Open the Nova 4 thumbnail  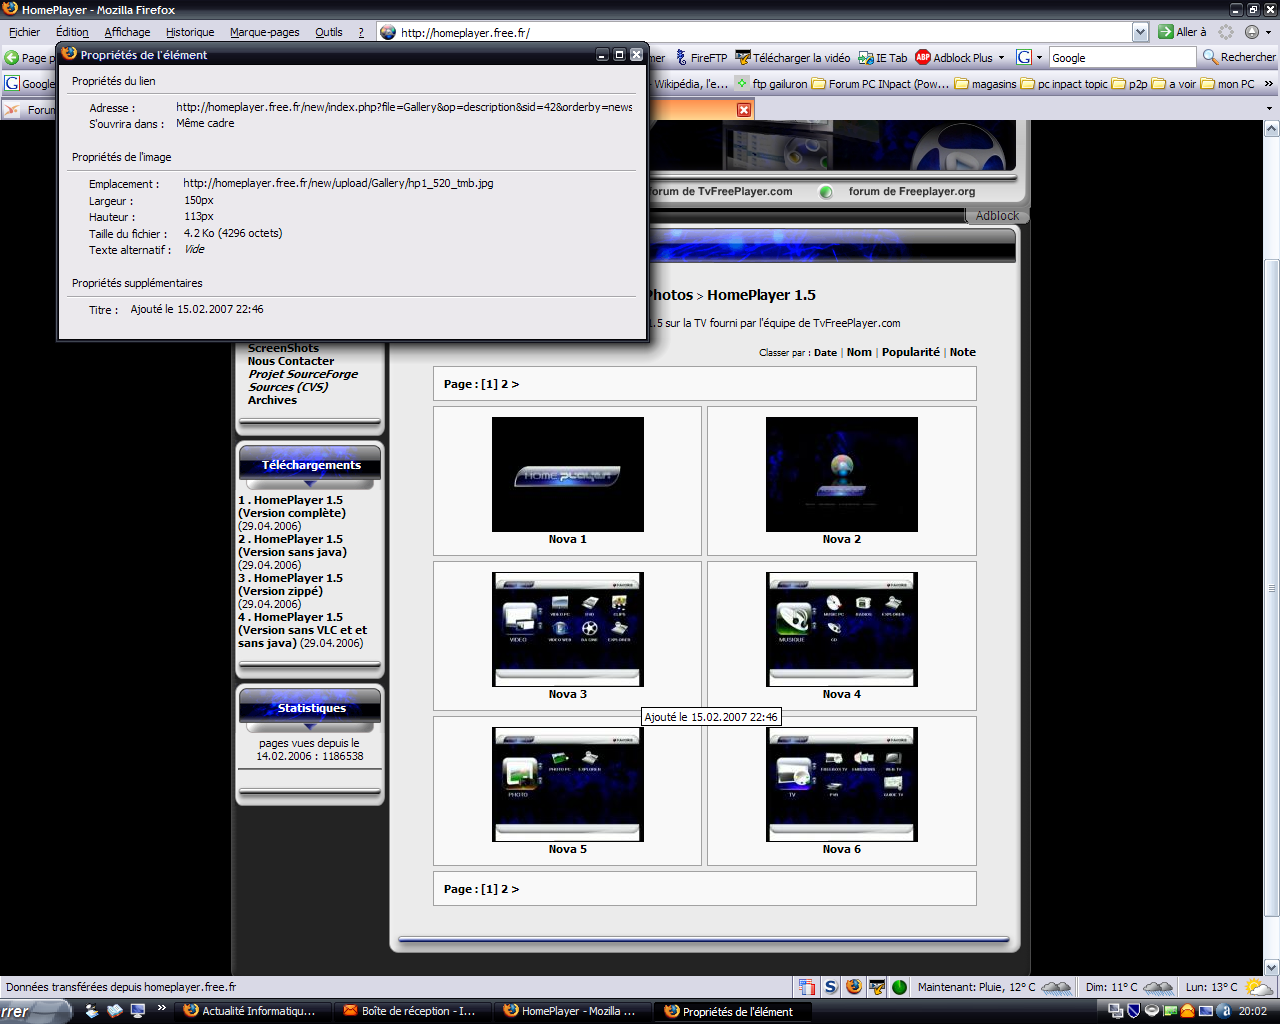[x=841, y=629]
